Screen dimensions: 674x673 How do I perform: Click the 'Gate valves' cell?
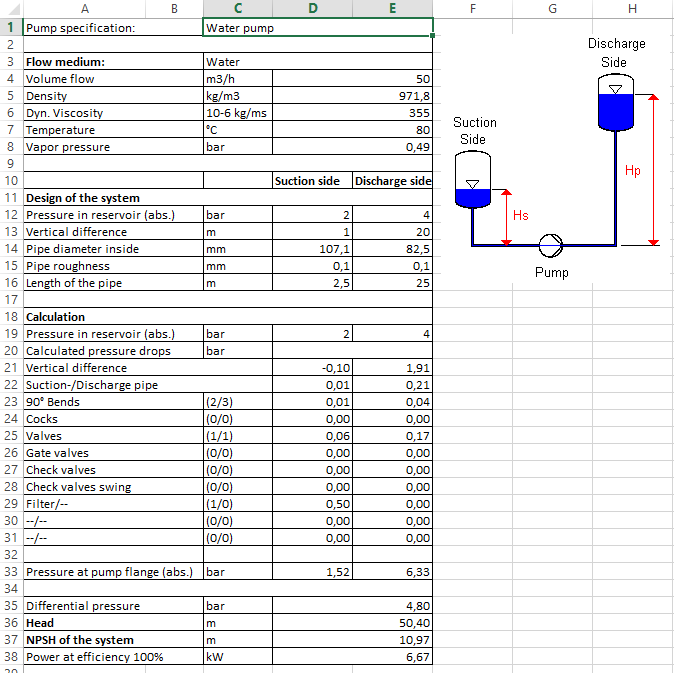pos(113,453)
